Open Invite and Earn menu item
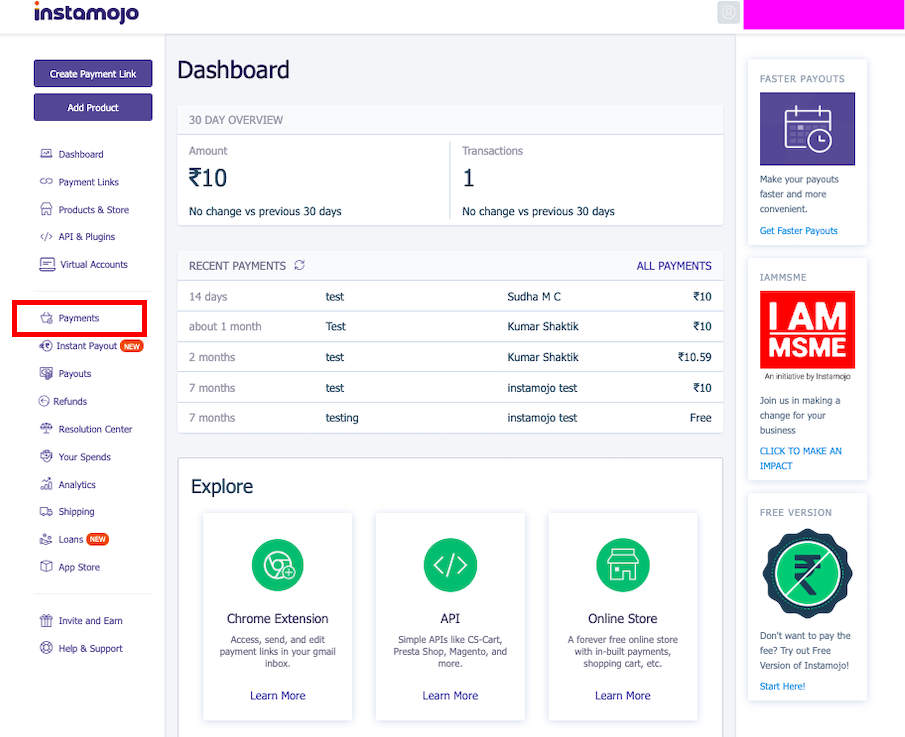Screen dimensions: 905x737 (91, 620)
